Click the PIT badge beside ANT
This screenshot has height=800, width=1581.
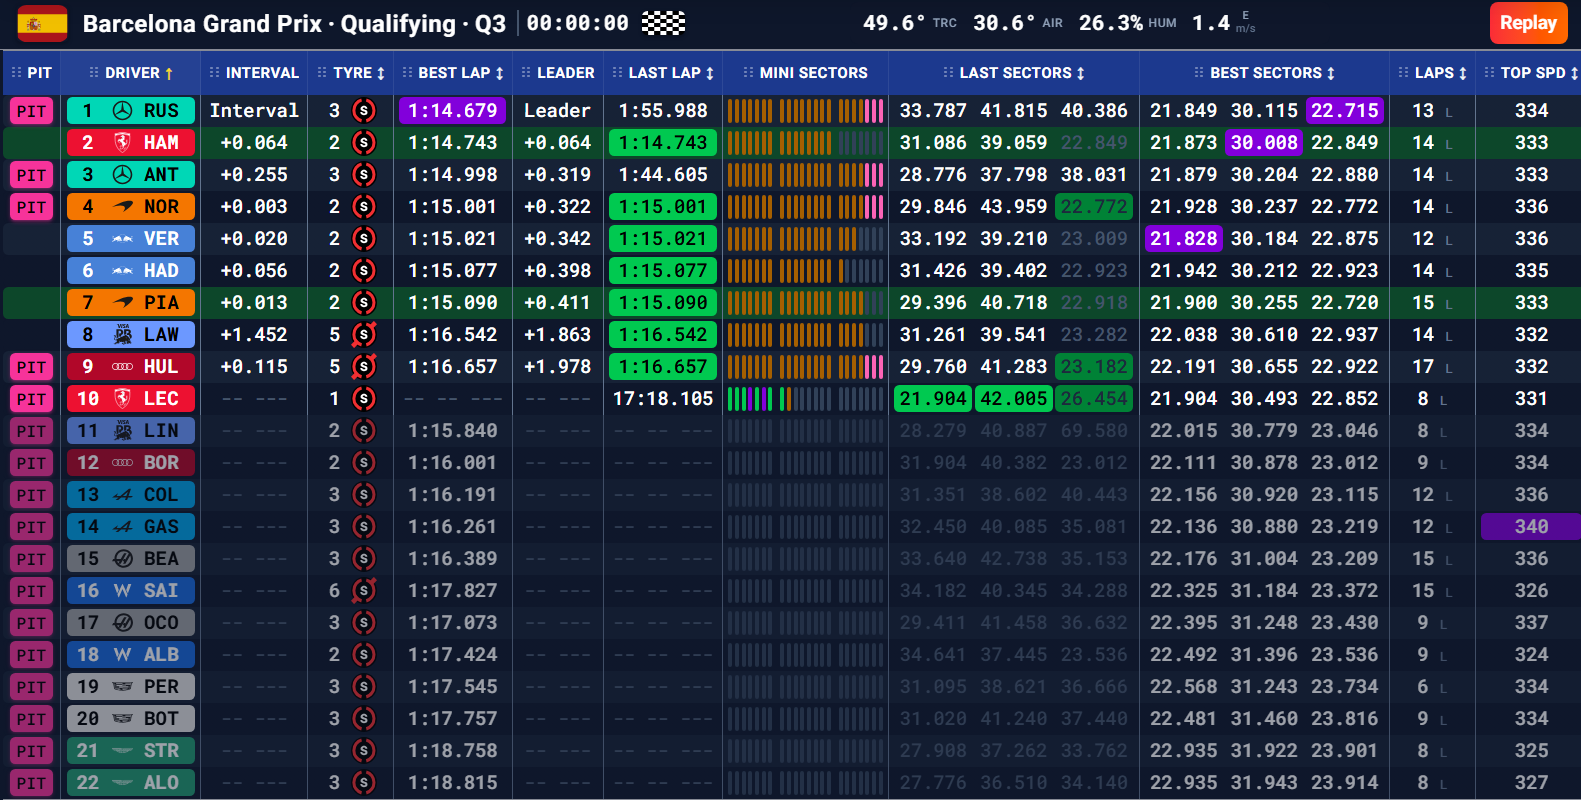click(31, 175)
